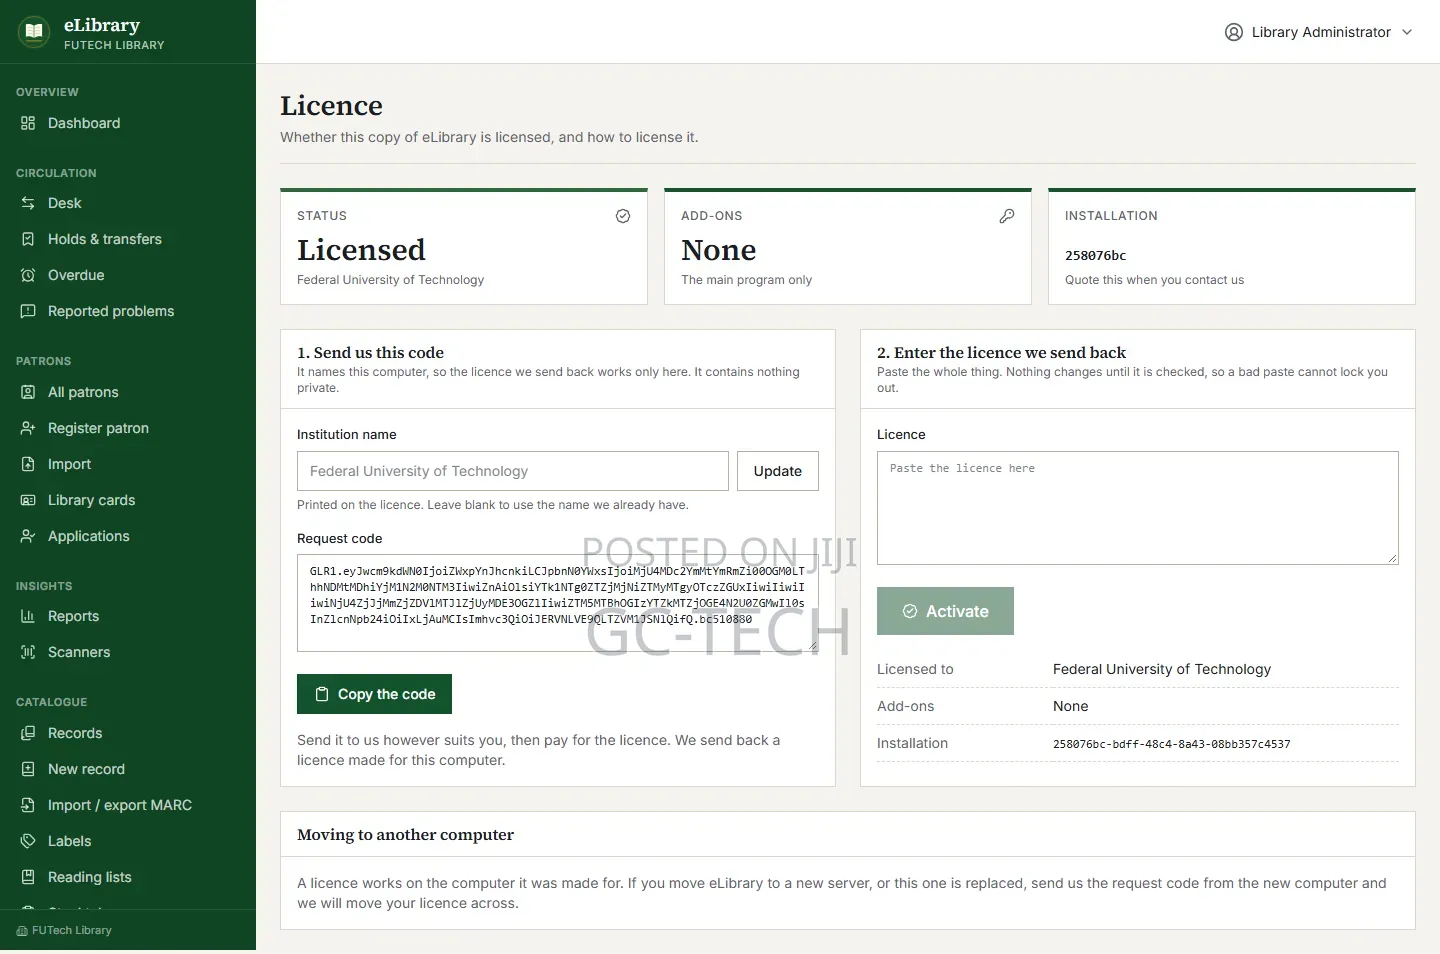
Task: Click the Copy the code button
Action: tap(374, 694)
